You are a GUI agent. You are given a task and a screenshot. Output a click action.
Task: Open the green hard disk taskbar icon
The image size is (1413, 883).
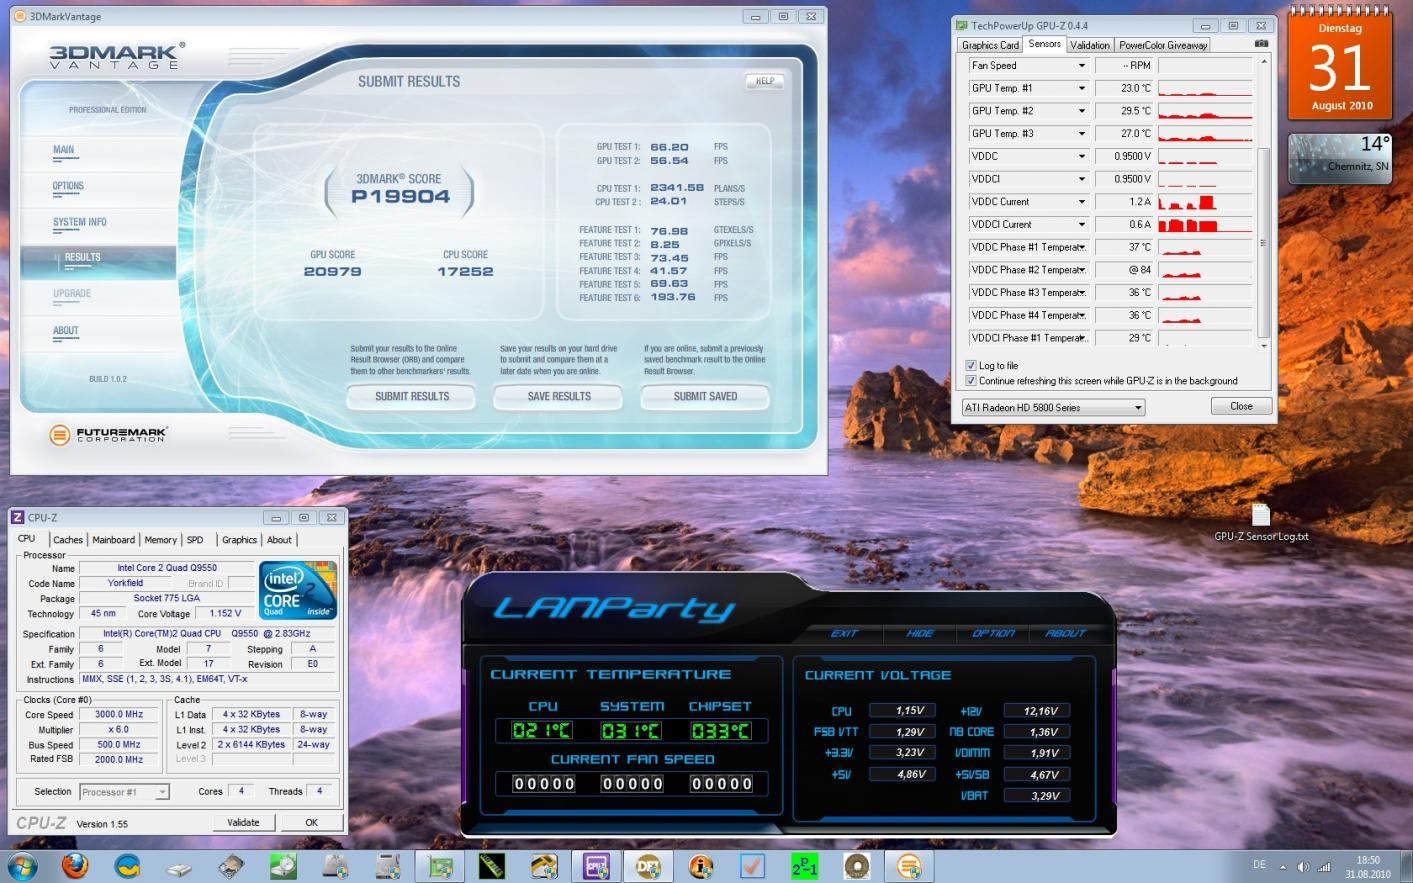283,866
